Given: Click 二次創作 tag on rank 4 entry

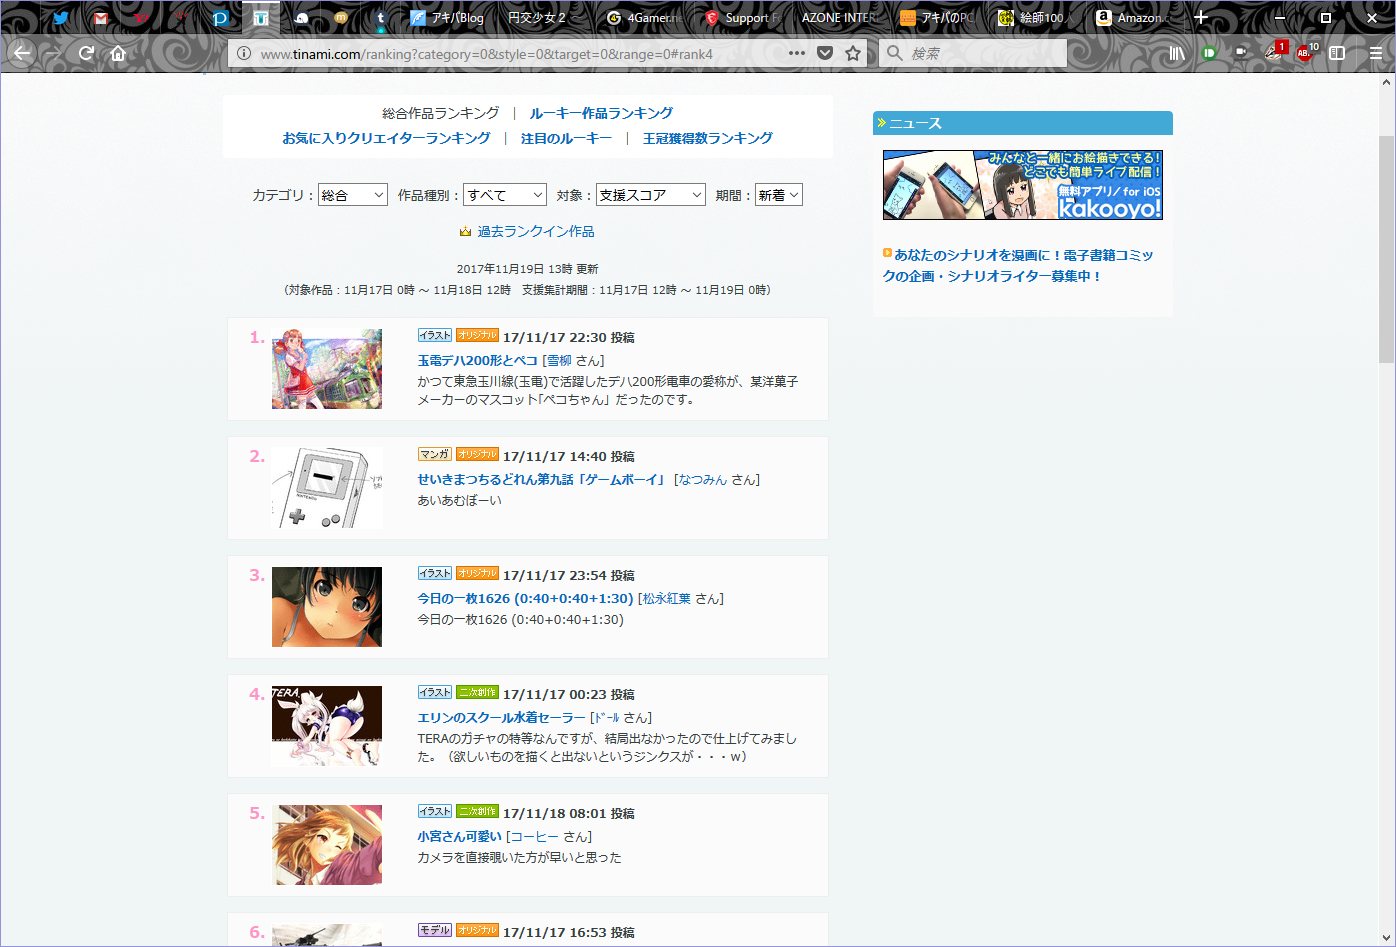Looking at the screenshot, I should pos(477,692).
